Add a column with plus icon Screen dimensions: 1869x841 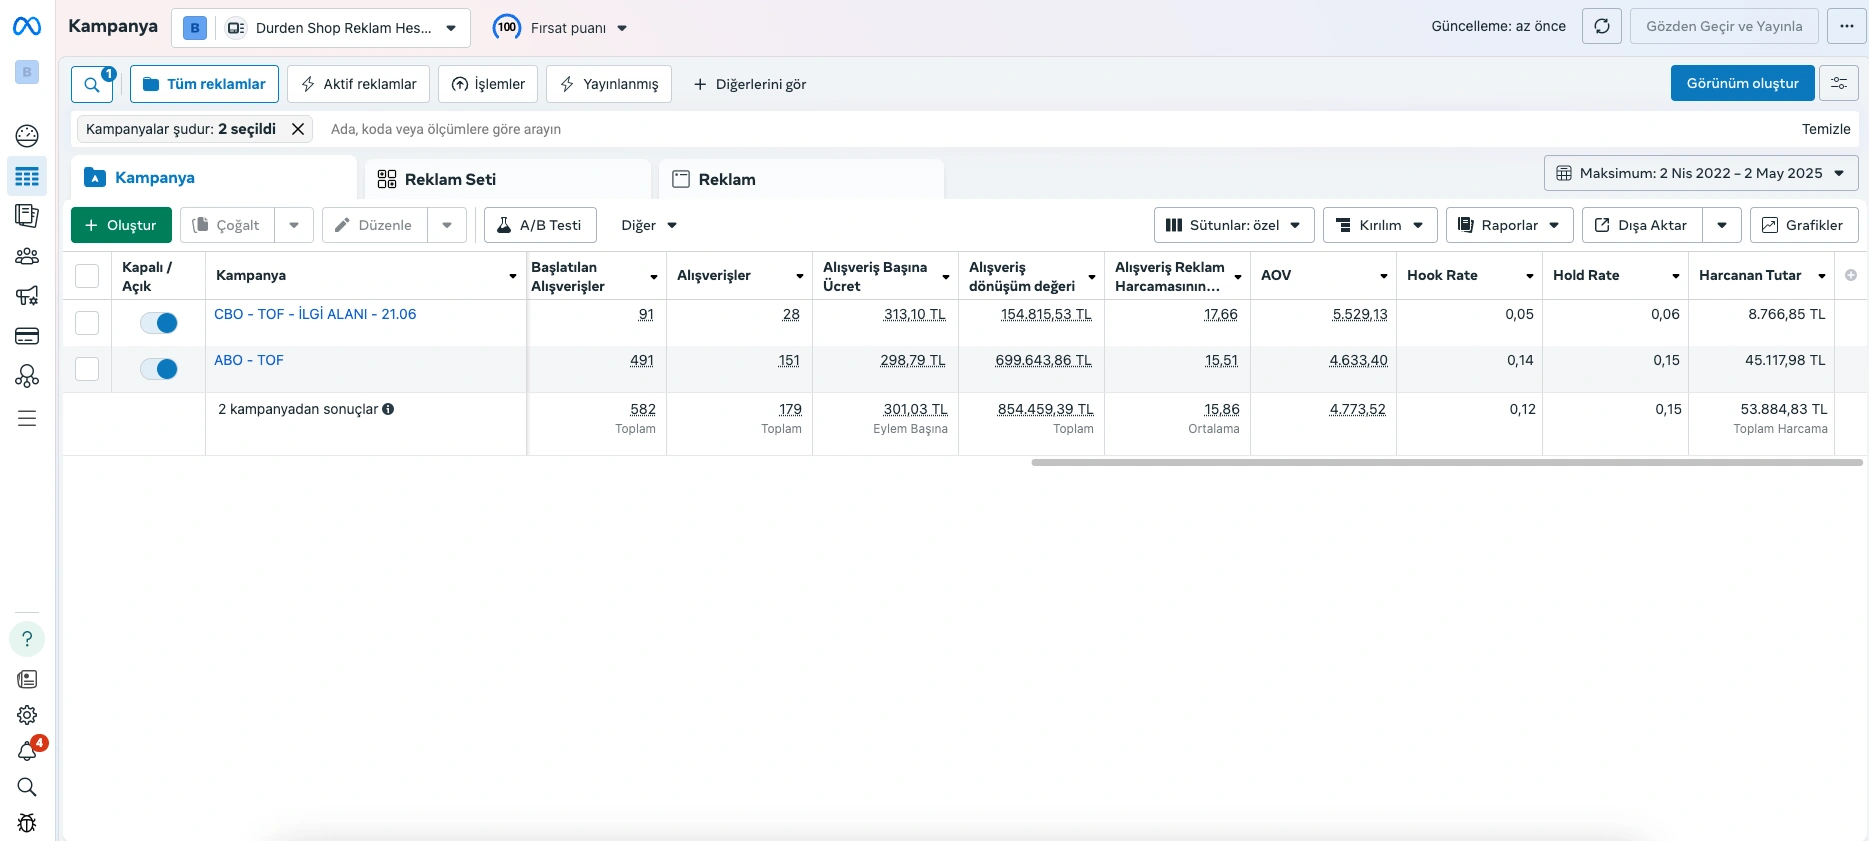[1851, 275]
